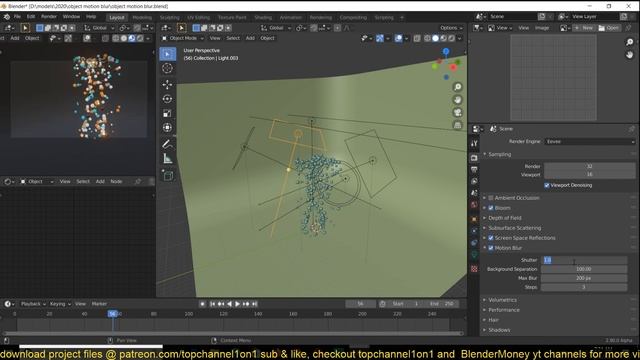Open the Scene properties tab icon

coord(474,193)
